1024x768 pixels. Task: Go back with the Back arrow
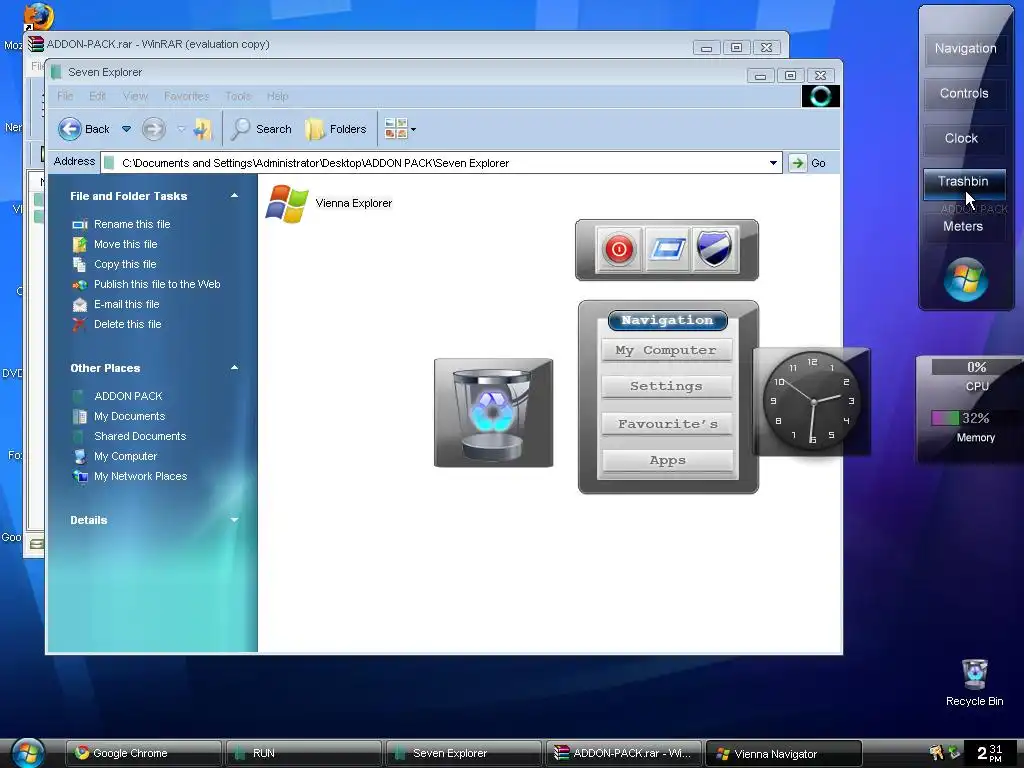click(x=84, y=129)
